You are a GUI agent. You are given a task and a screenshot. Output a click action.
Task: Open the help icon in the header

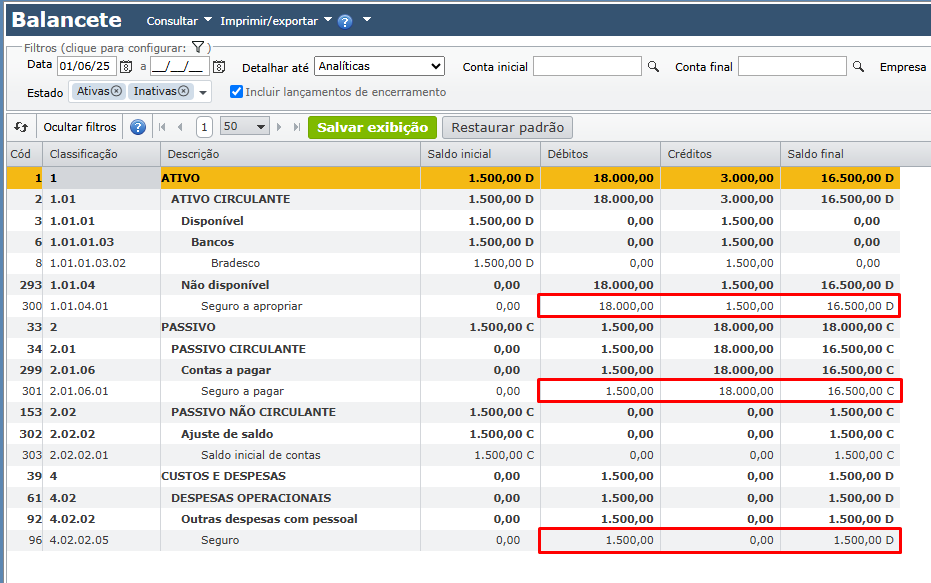click(345, 21)
